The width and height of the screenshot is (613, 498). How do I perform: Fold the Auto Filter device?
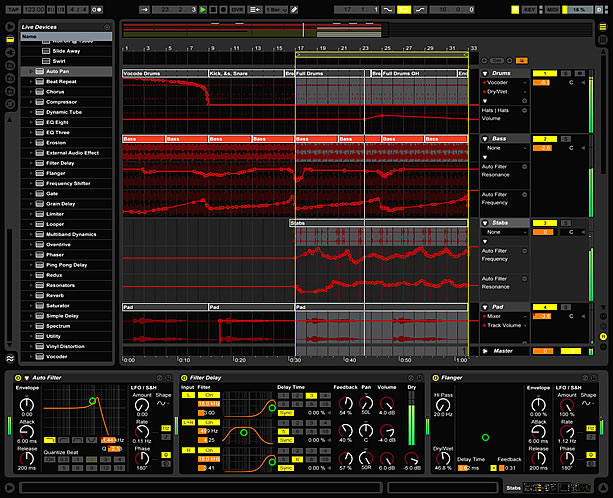coord(27,378)
